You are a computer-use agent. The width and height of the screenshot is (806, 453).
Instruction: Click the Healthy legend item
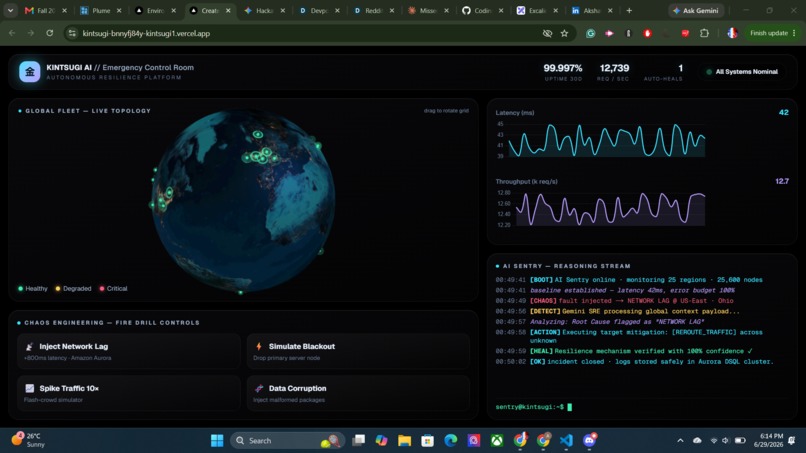pos(33,288)
